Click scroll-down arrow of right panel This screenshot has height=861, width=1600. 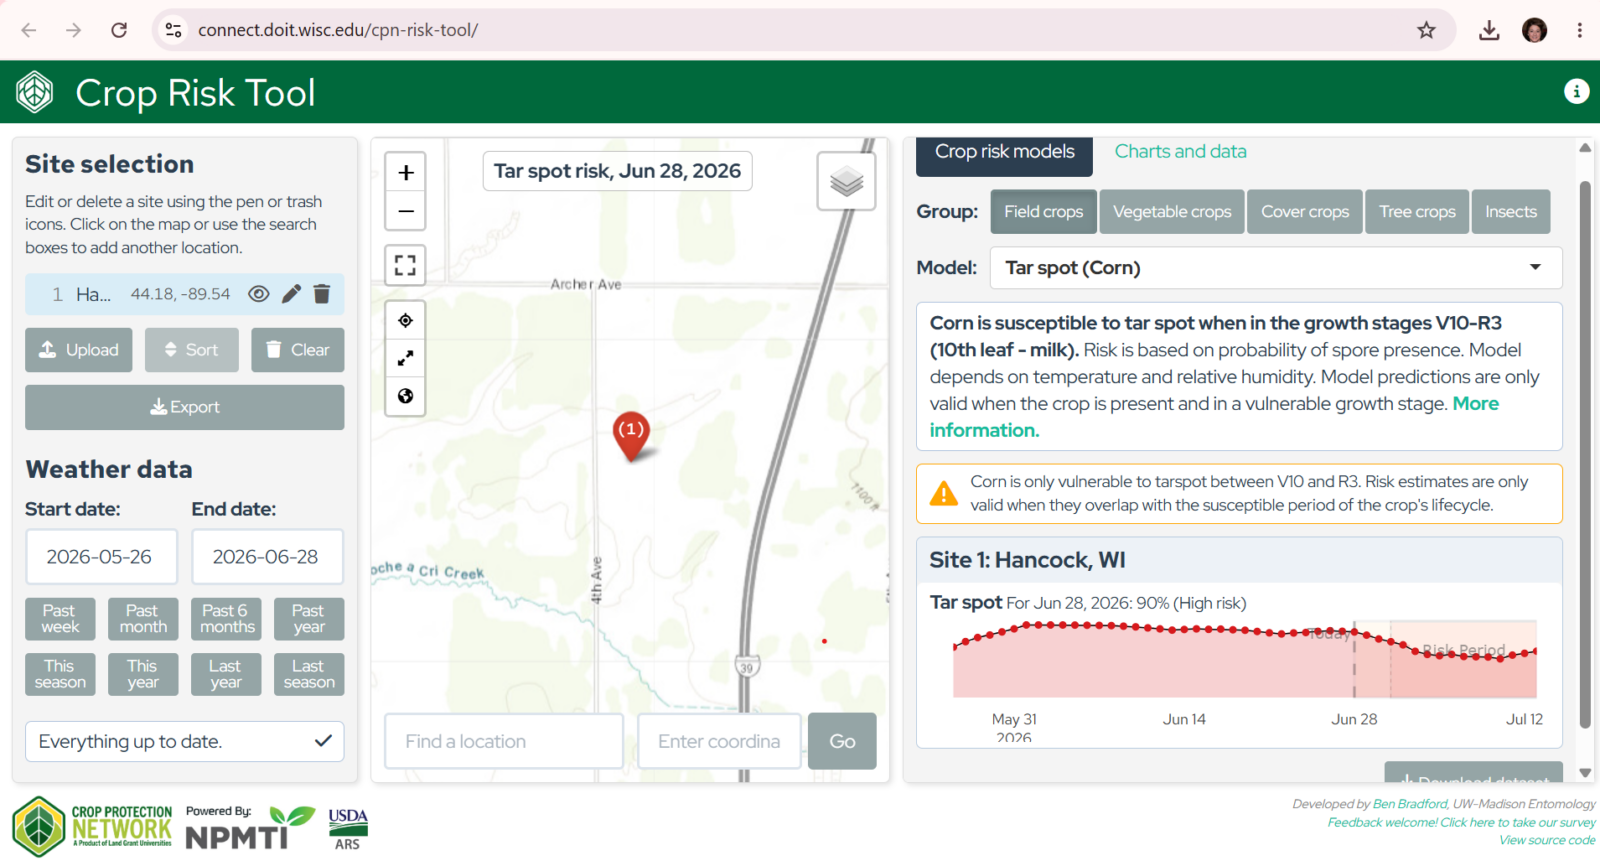click(1585, 772)
